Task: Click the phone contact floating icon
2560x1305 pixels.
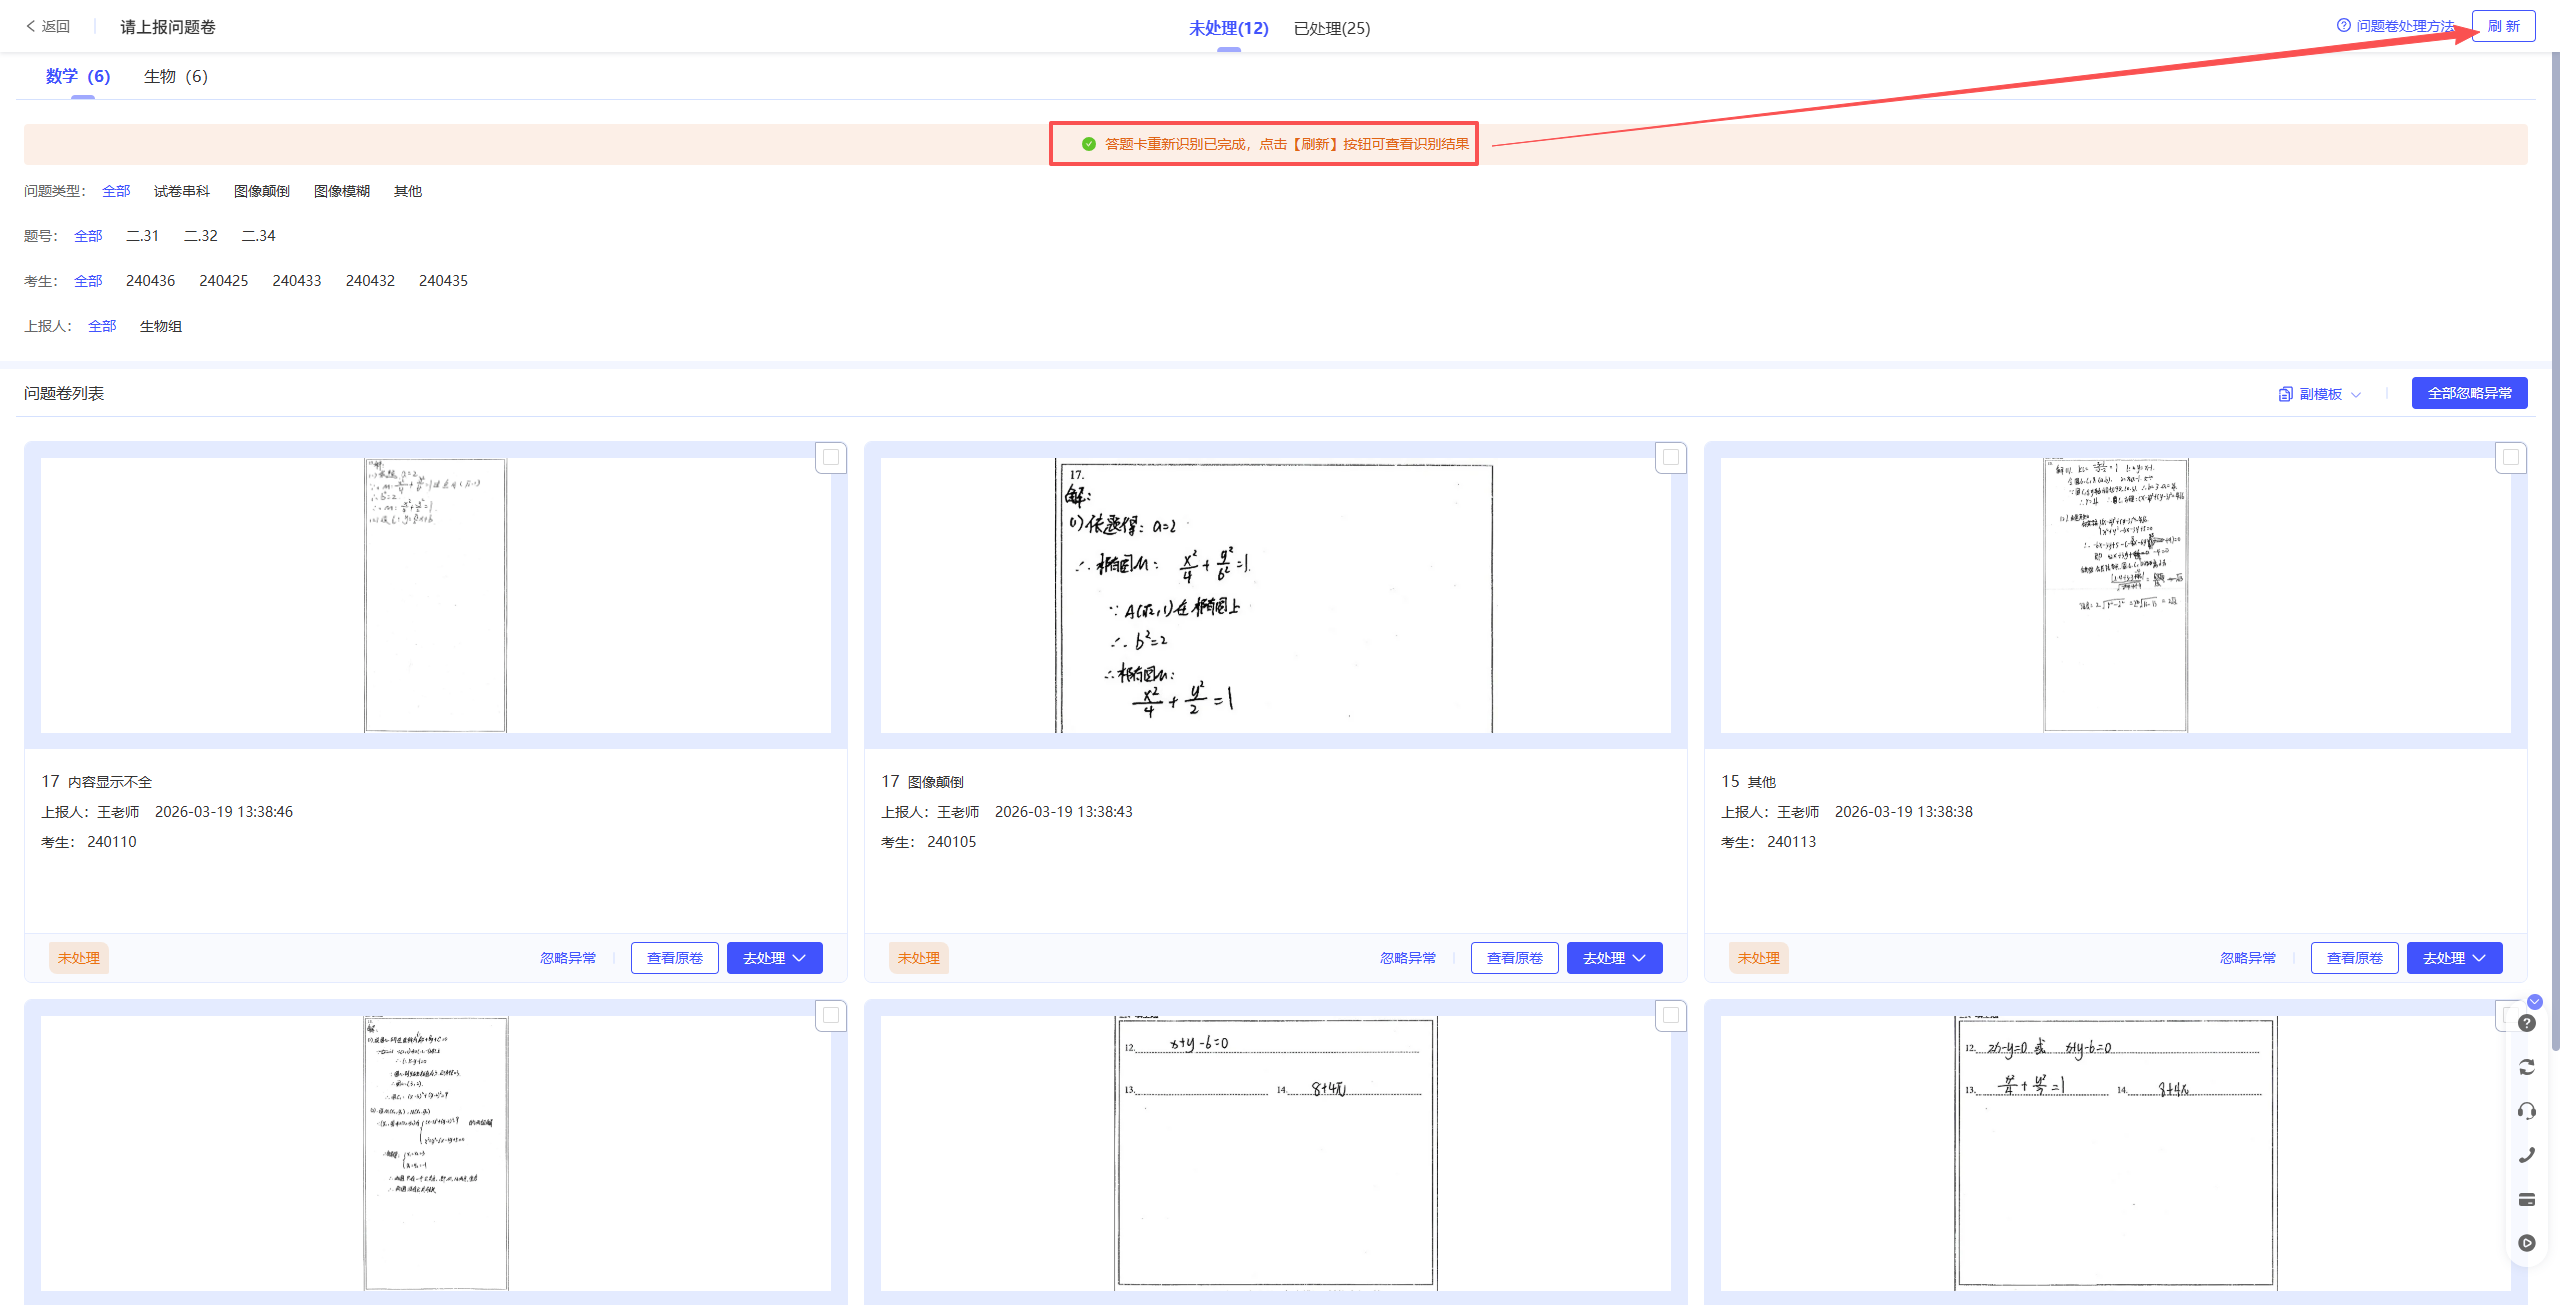Action: (2526, 1155)
